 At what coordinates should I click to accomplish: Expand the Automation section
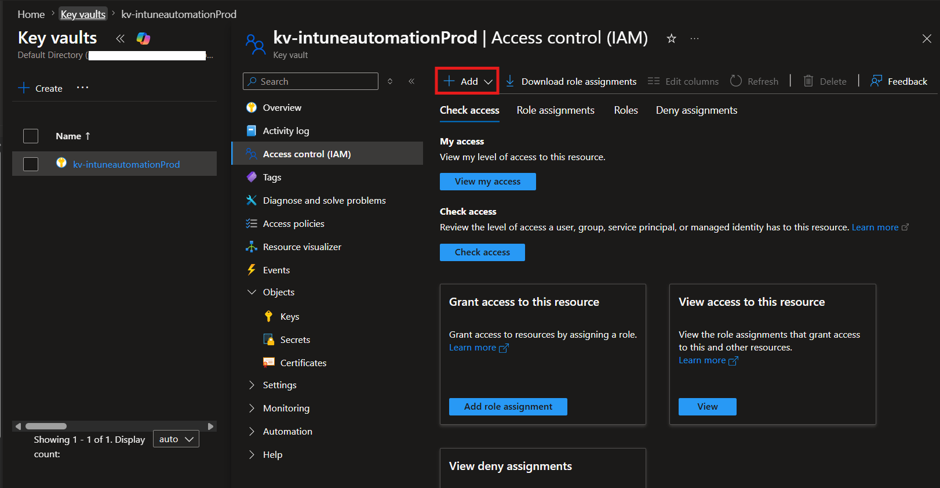[251, 431]
